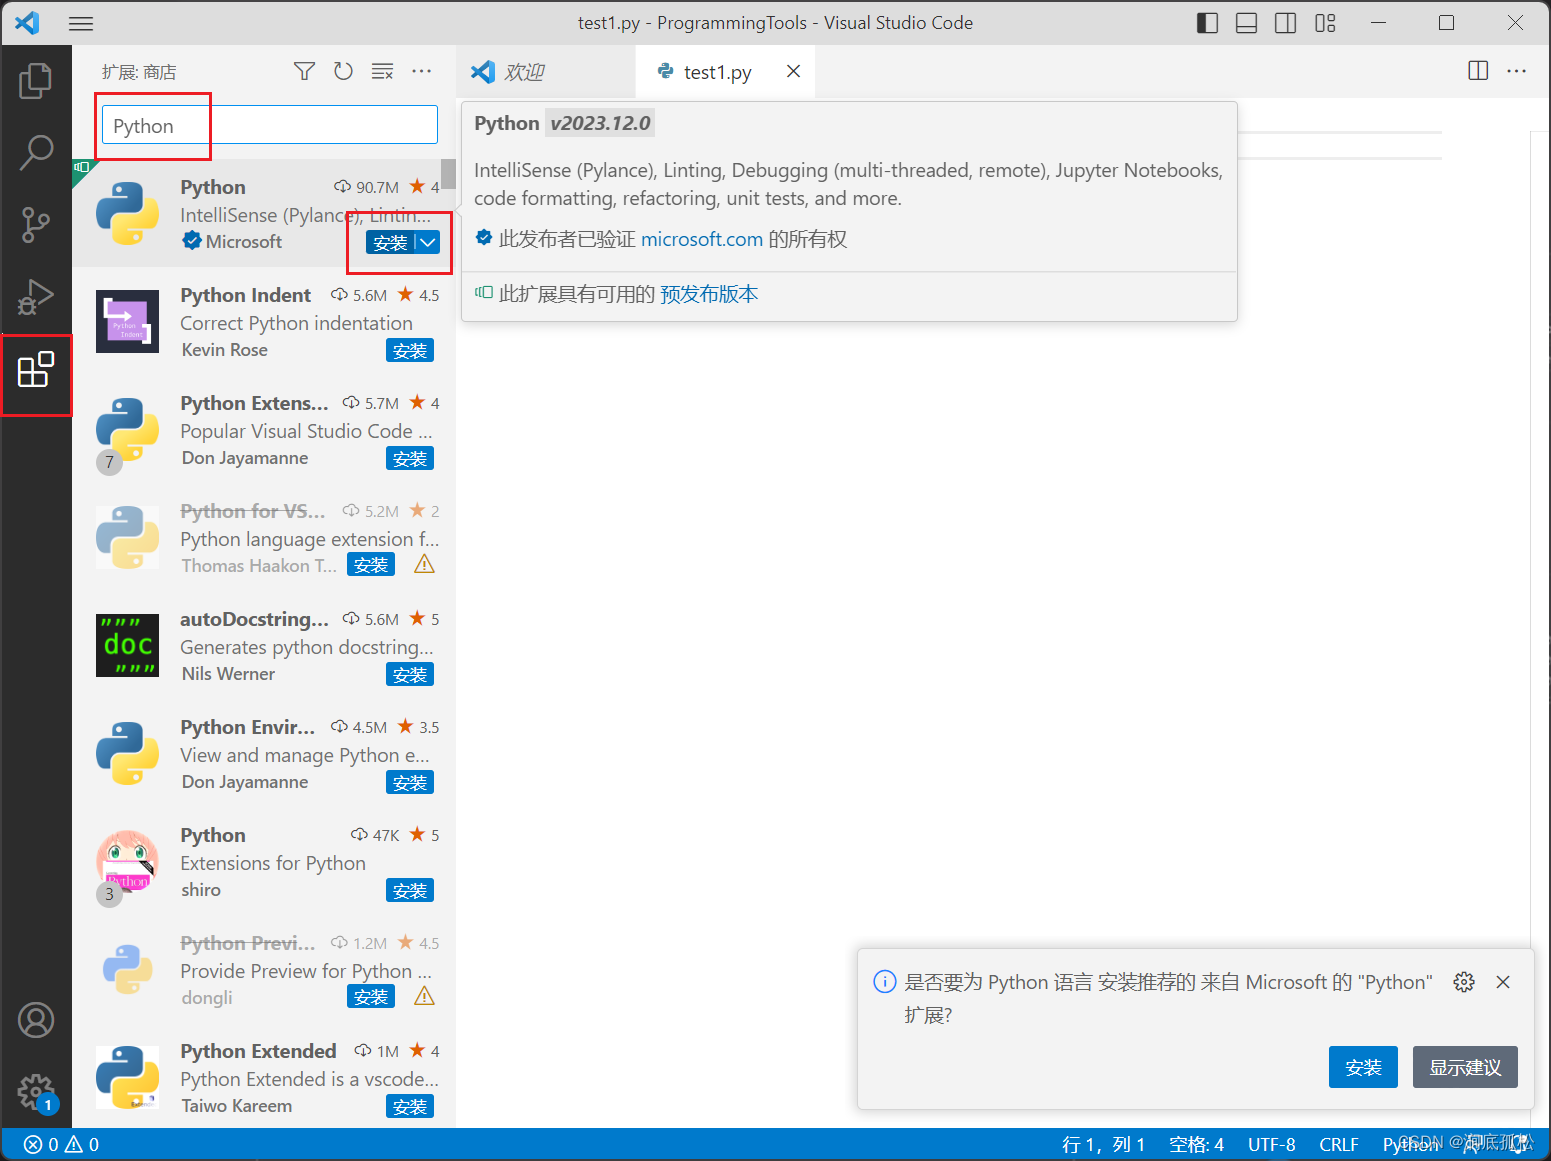Clear extension search results icon

click(x=382, y=71)
